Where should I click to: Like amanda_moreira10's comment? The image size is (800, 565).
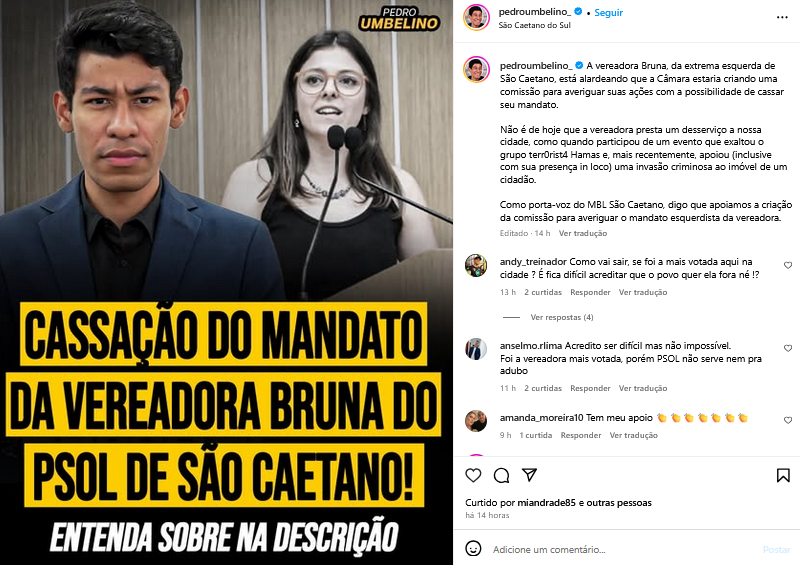pos(788,420)
